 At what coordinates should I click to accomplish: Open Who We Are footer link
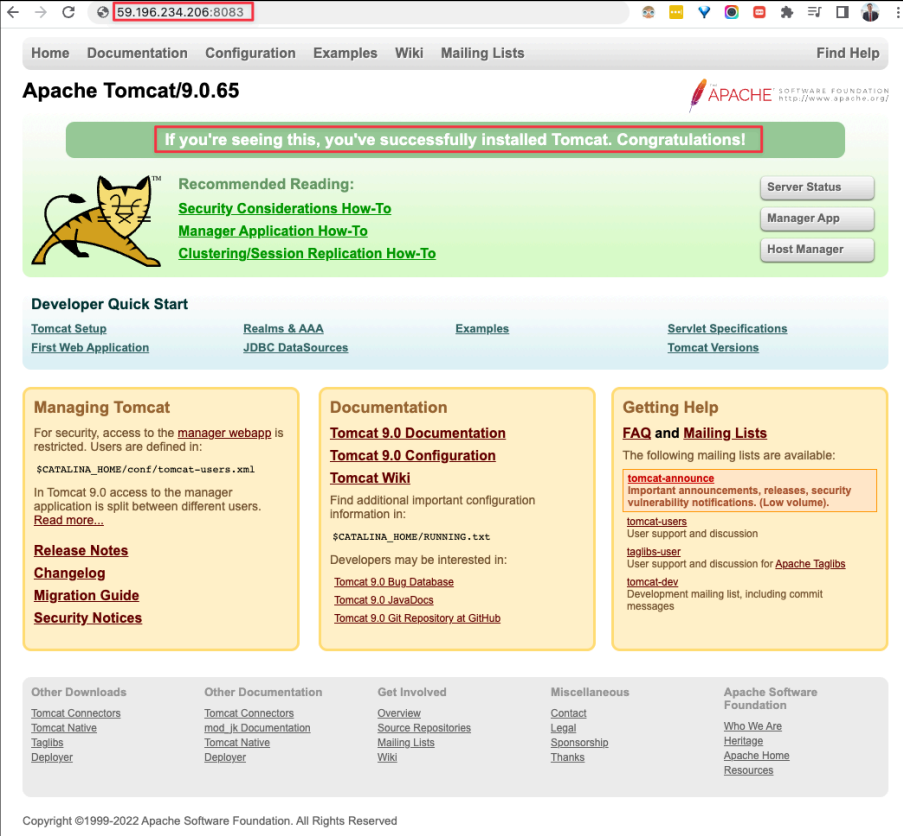pyautogui.click(x=752, y=726)
